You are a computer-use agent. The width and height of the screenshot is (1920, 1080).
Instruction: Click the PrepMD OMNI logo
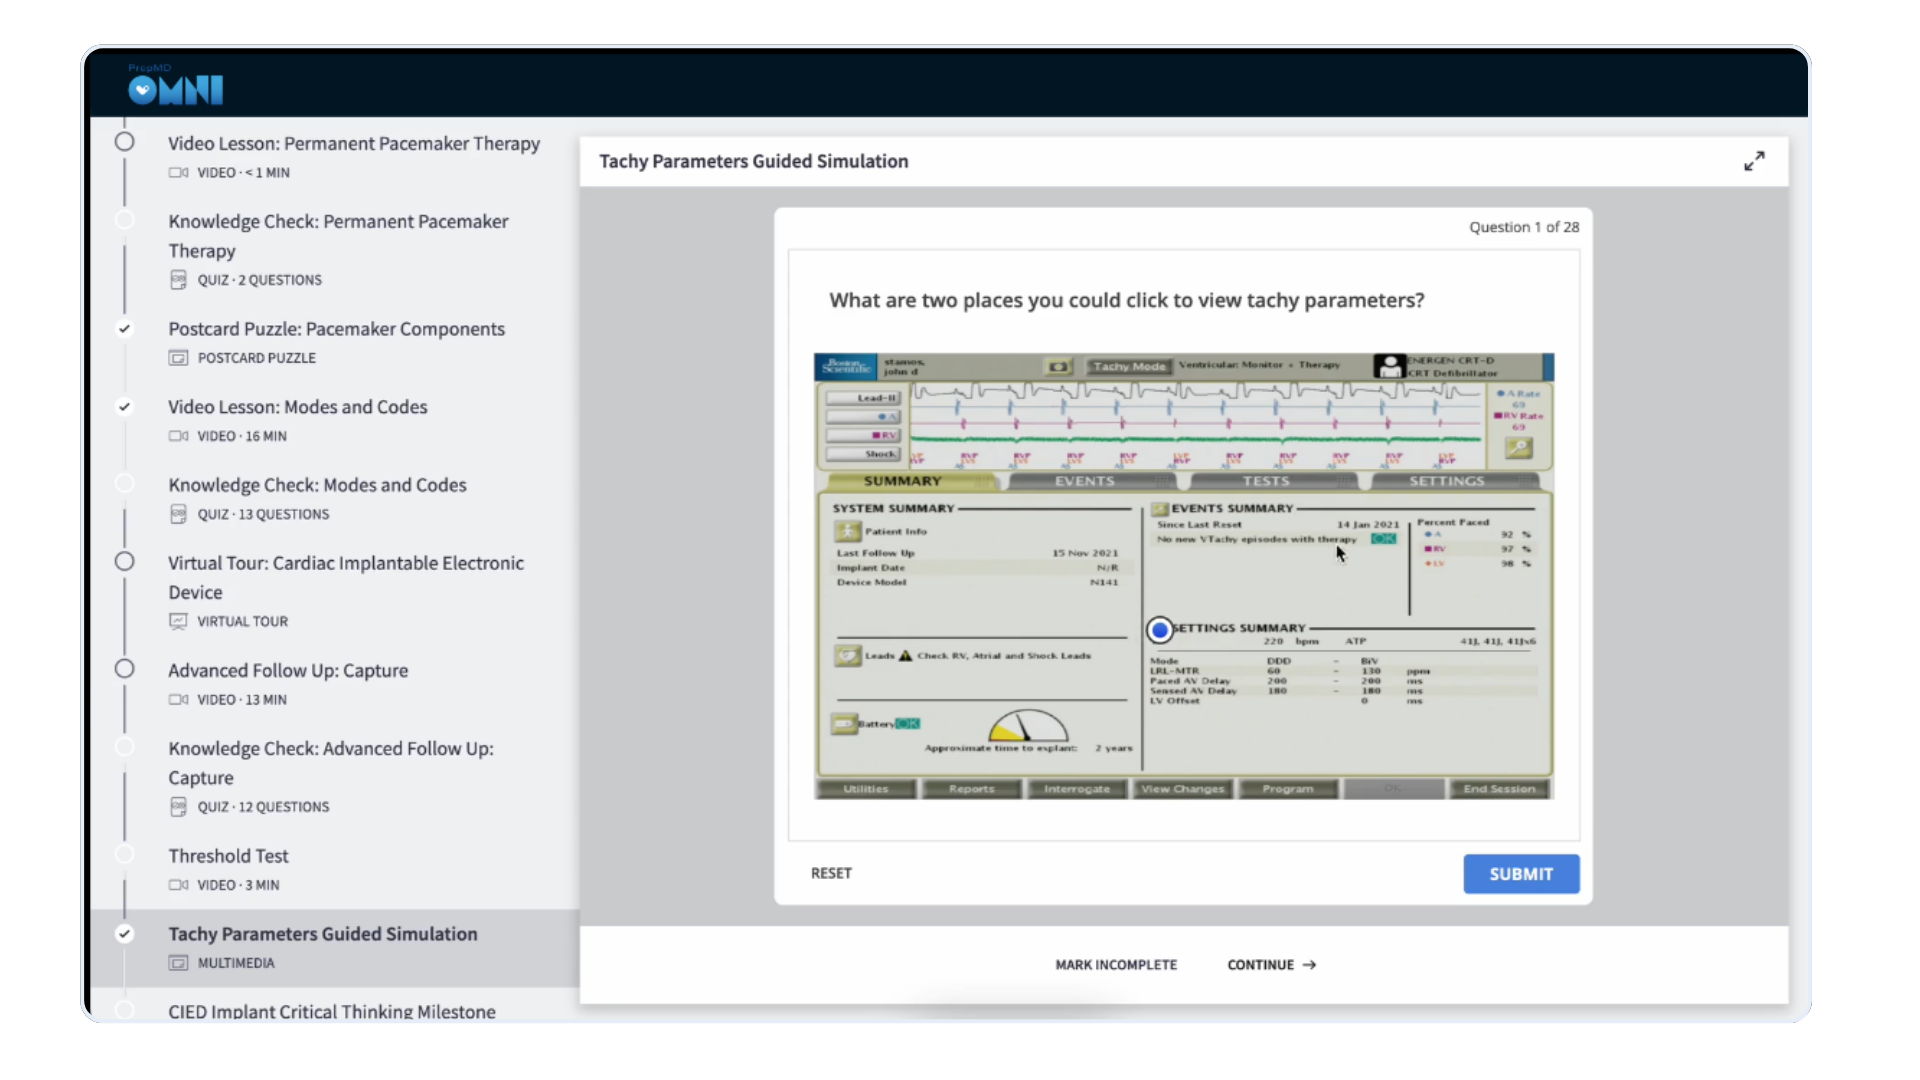(175, 88)
